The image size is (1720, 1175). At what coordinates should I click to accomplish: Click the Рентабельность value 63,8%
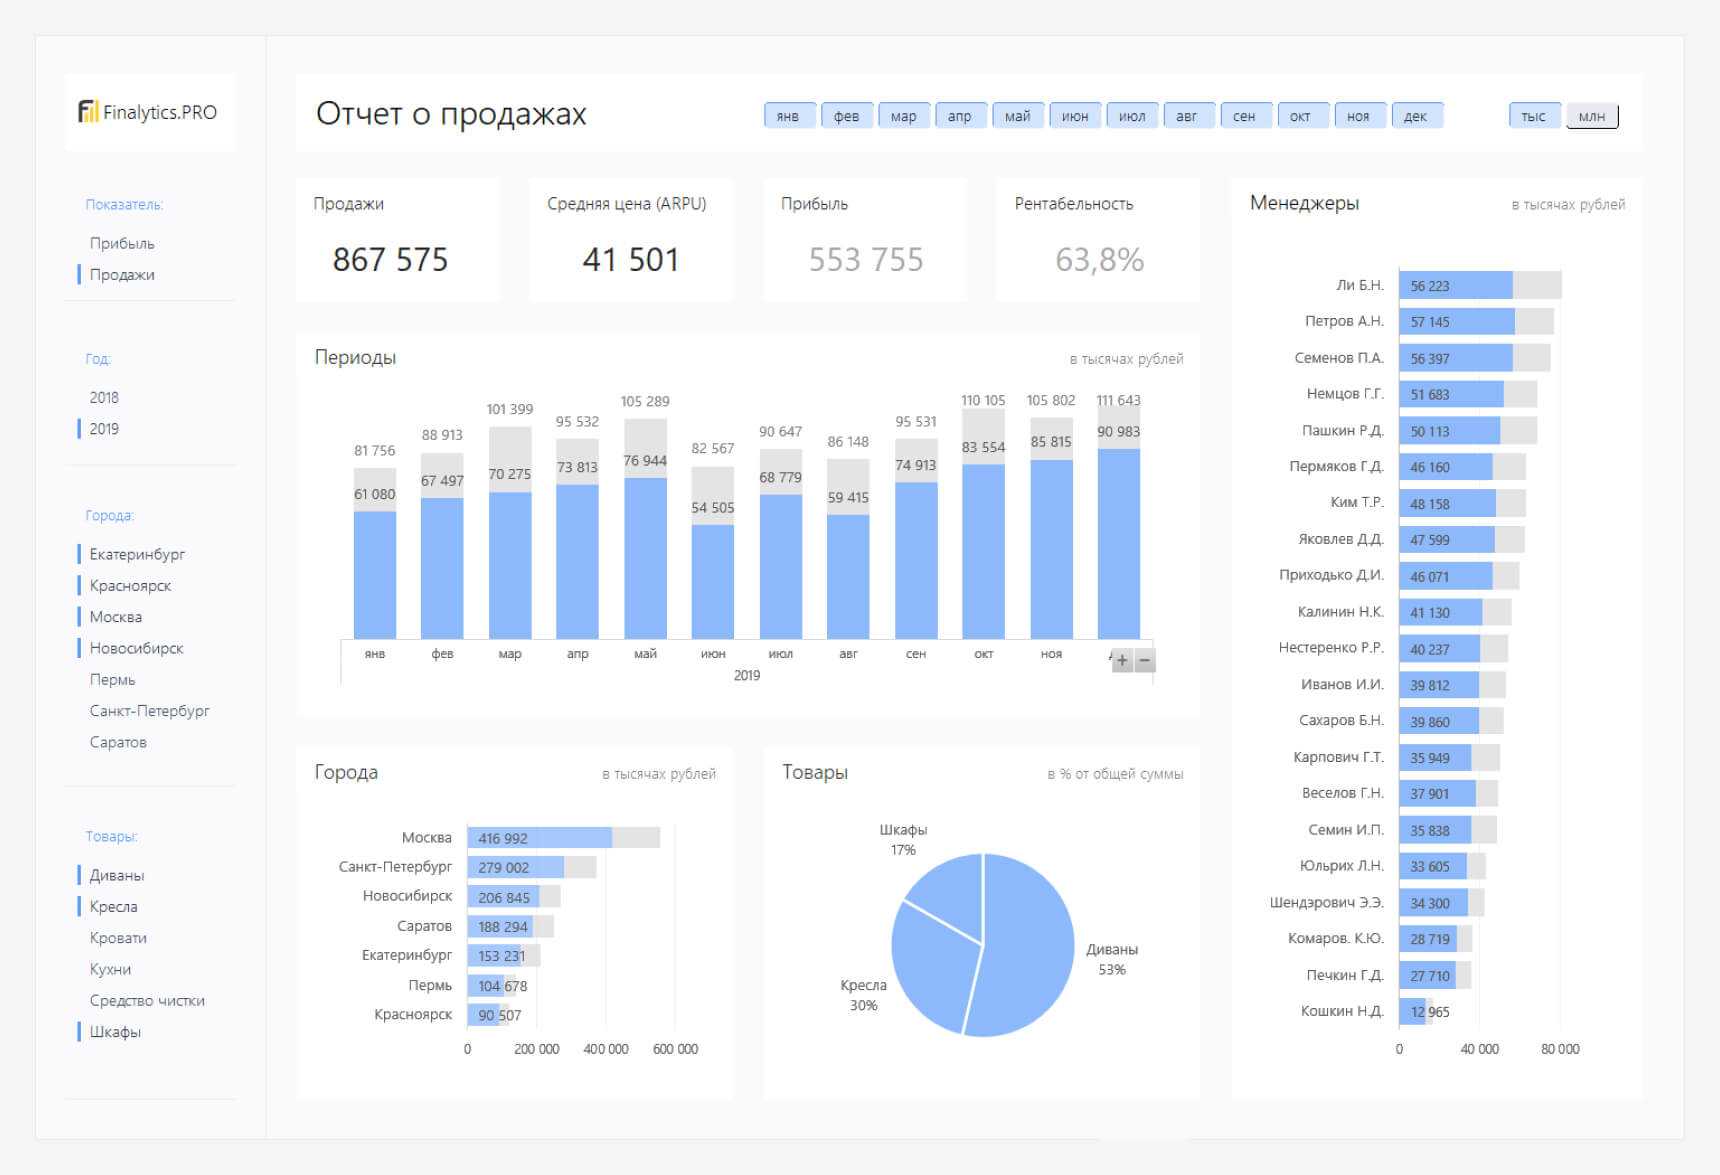[1099, 260]
